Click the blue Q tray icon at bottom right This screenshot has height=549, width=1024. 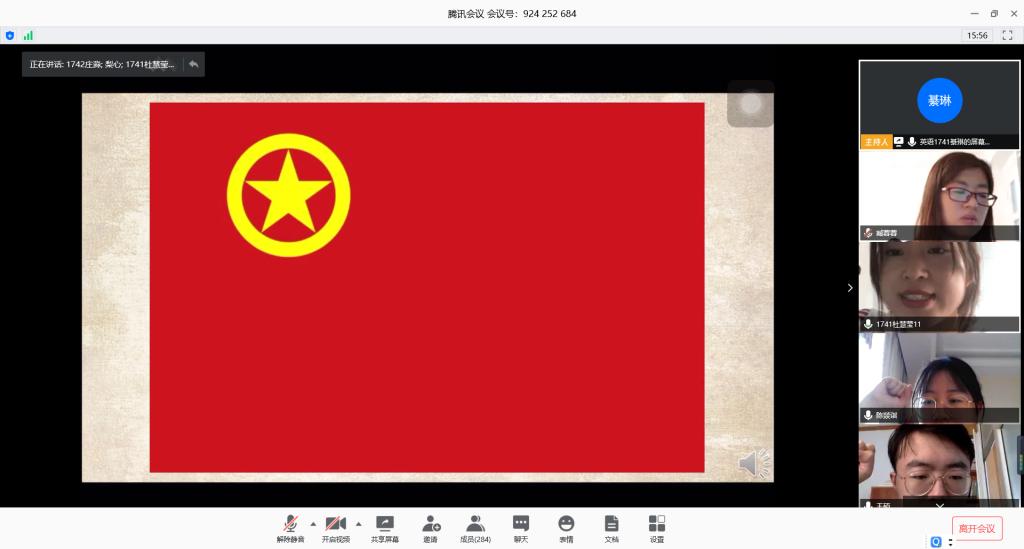(x=936, y=542)
